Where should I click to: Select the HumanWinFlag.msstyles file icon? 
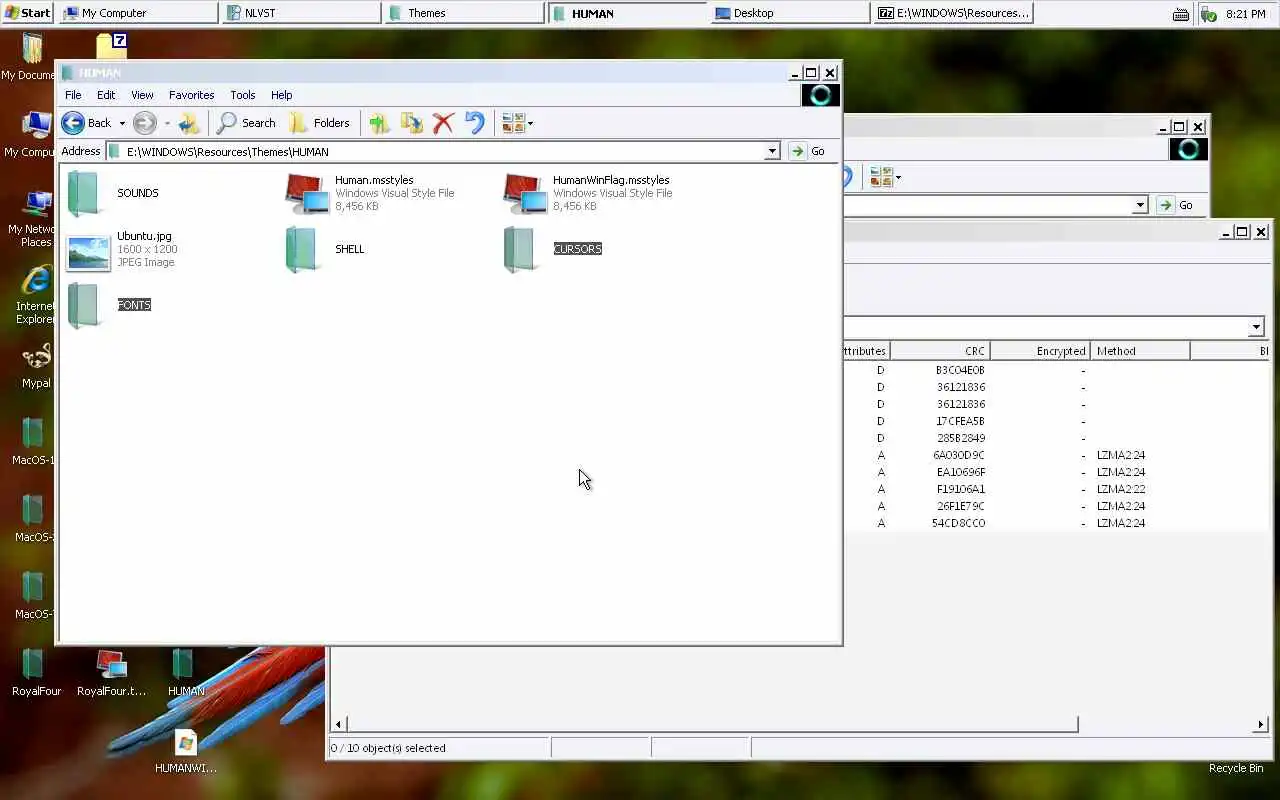point(525,193)
